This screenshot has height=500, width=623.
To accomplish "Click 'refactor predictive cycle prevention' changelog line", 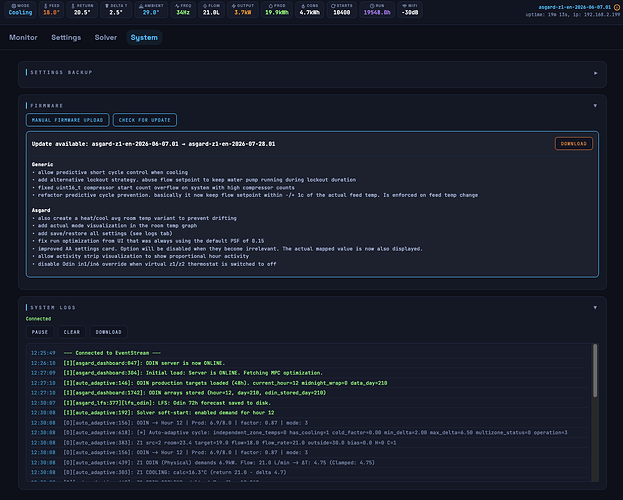I will [x=255, y=195].
